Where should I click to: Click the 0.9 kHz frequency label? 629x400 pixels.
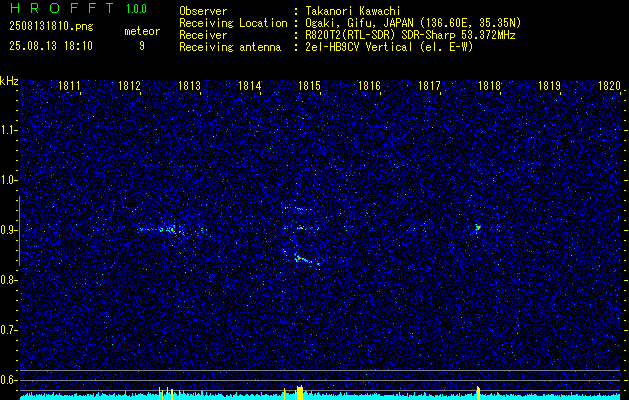(x=8, y=230)
